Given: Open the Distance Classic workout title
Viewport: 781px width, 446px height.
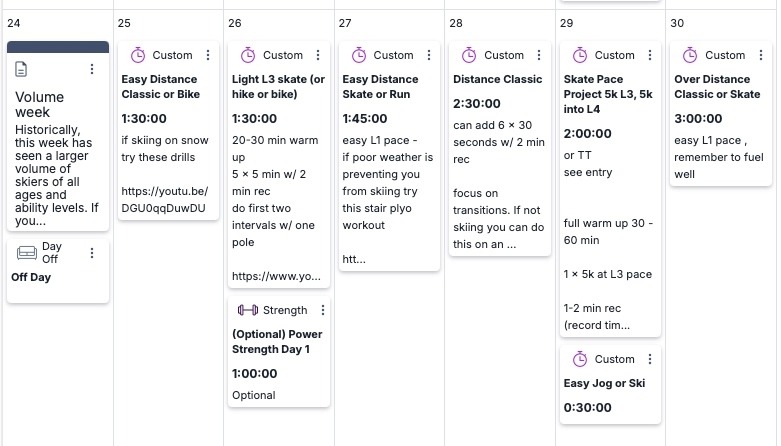Looking at the screenshot, I should [498, 79].
